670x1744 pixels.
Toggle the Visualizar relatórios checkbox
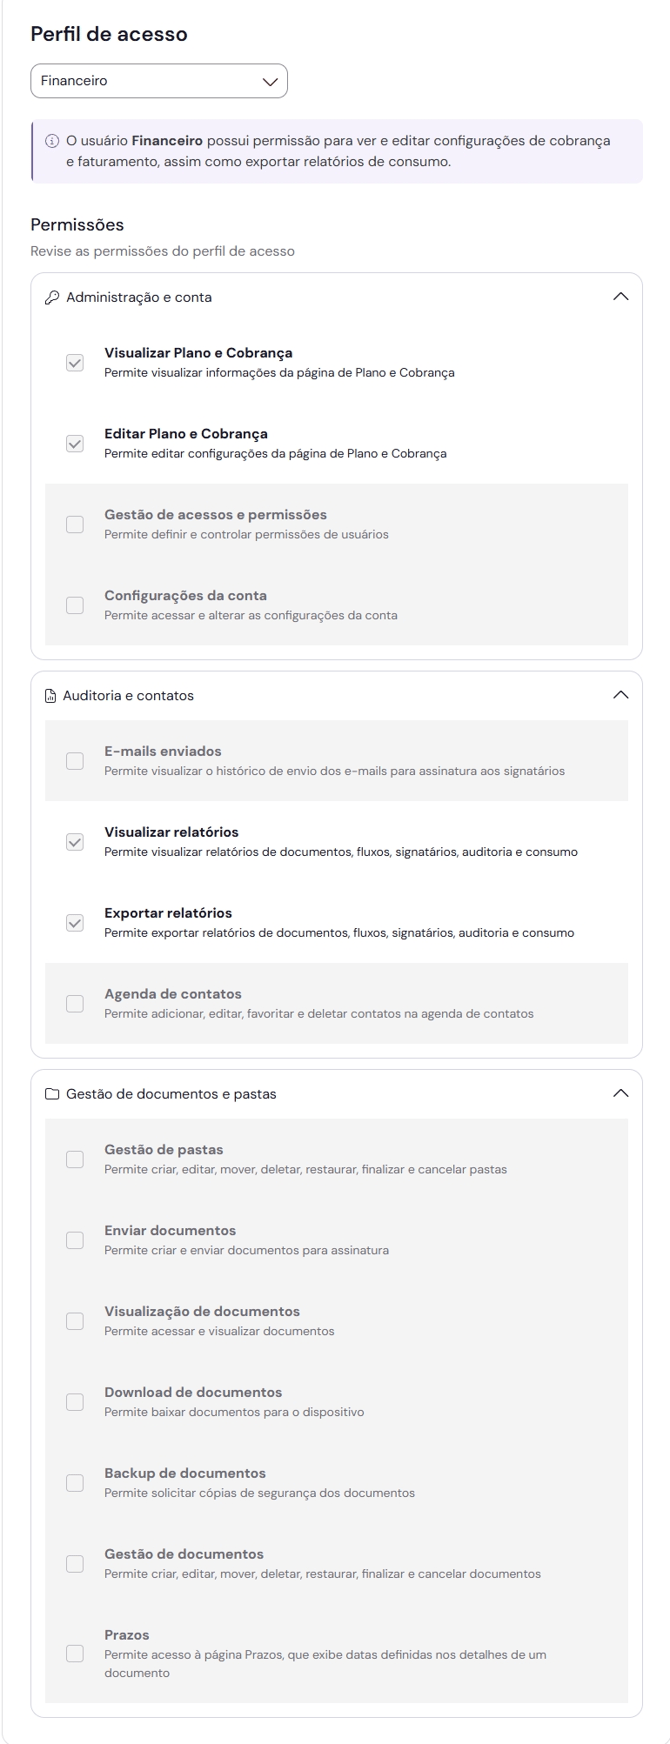click(75, 842)
